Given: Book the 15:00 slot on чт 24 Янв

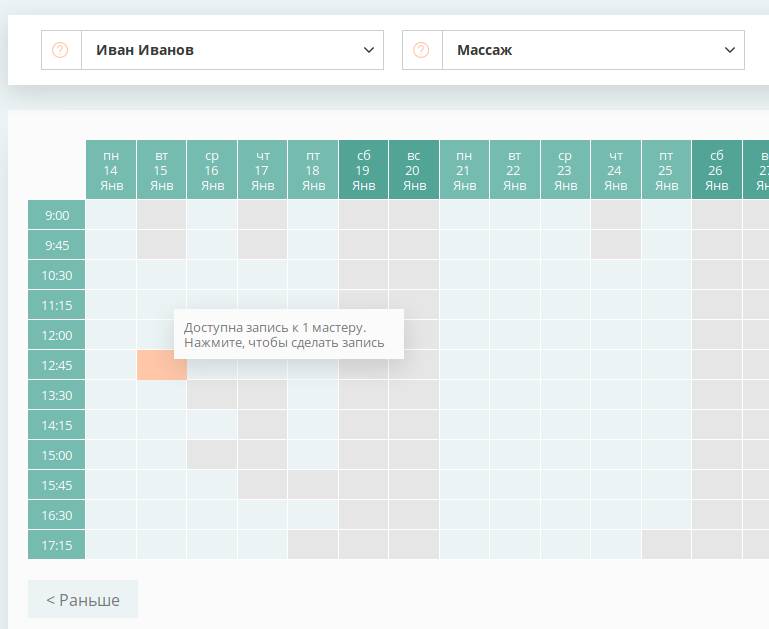Looking at the screenshot, I should 615,454.
